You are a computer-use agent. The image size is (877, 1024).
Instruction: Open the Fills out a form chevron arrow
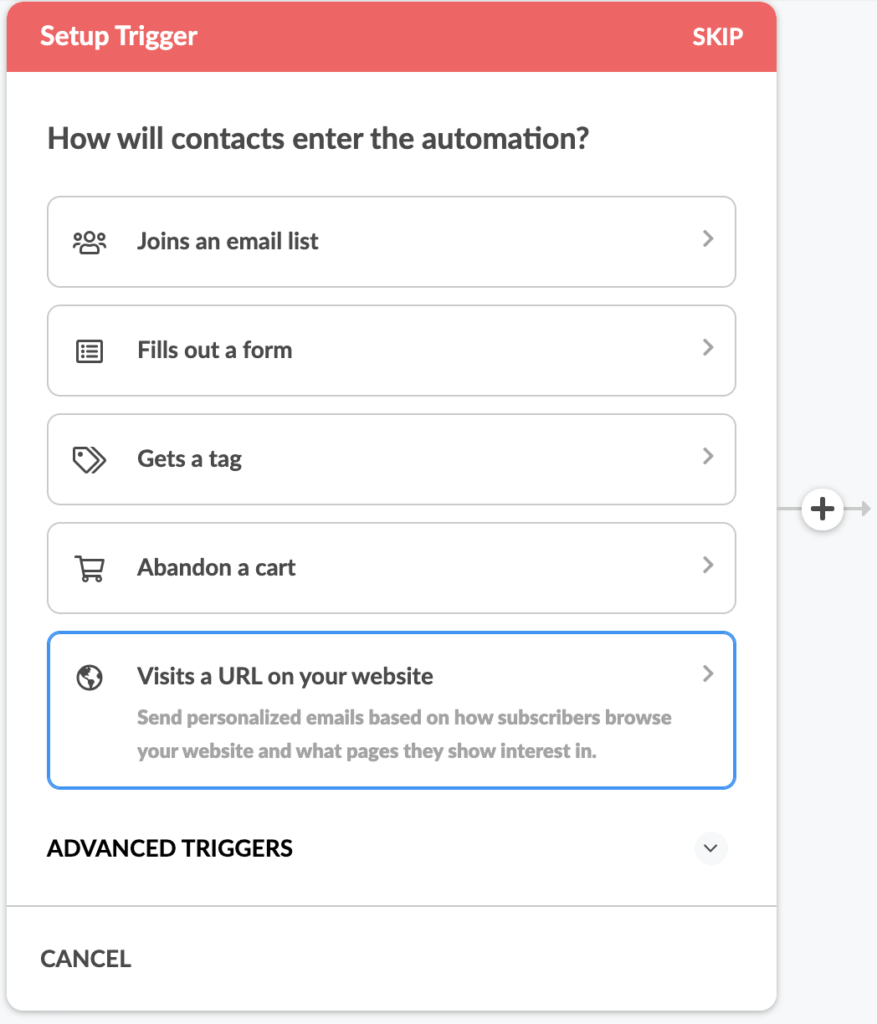point(708,347)
